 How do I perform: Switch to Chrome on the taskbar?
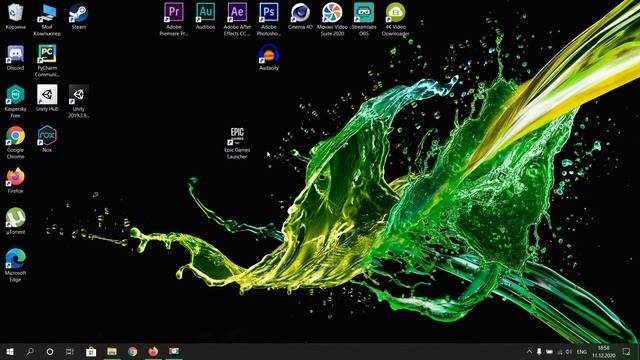point(133,351)
